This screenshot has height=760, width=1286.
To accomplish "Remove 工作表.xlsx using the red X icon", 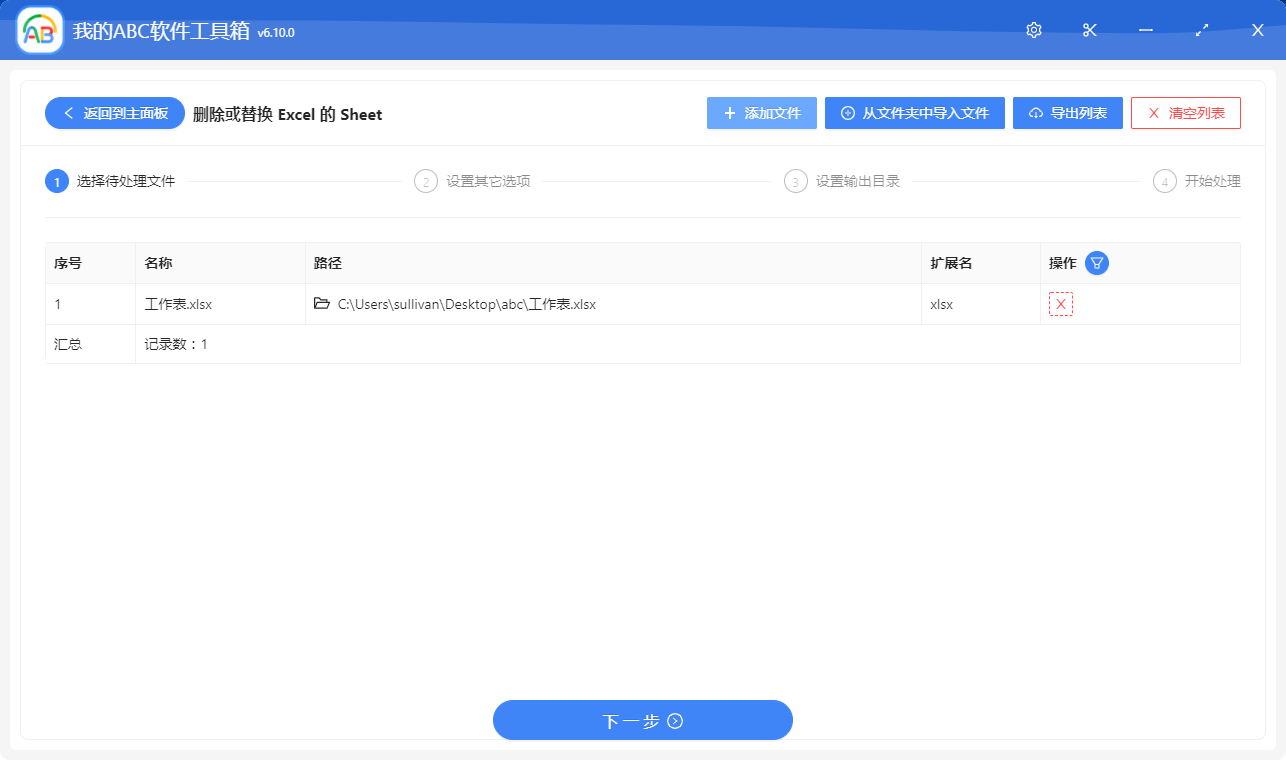I will tap(1059, 303).
